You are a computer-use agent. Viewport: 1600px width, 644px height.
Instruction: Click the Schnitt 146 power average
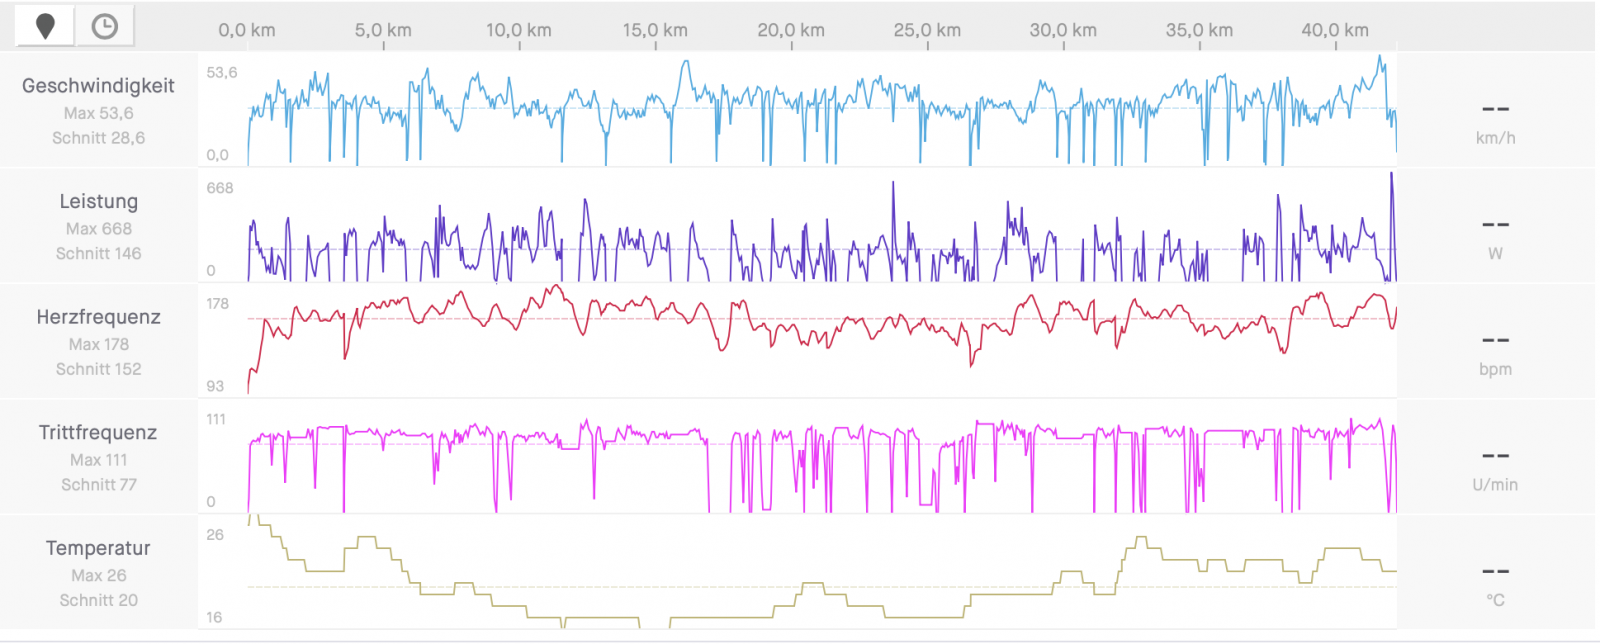click(x=98, y=254)
